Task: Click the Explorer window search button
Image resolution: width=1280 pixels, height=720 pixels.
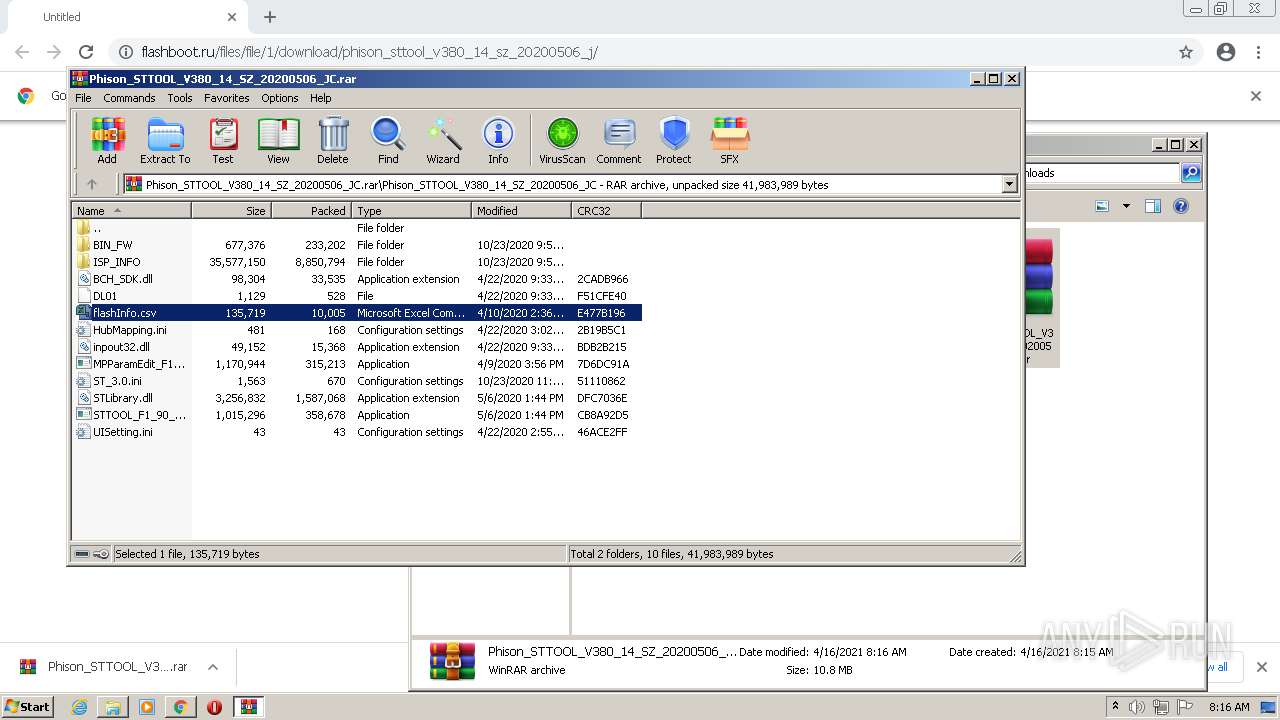Action: [1191, 173]
